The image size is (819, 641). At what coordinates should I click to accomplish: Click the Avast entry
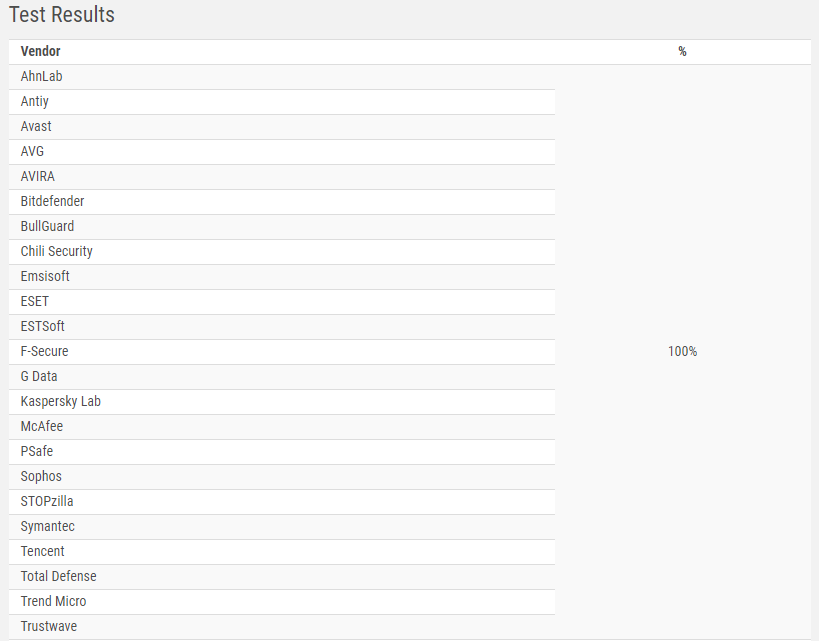coord(36,126)
